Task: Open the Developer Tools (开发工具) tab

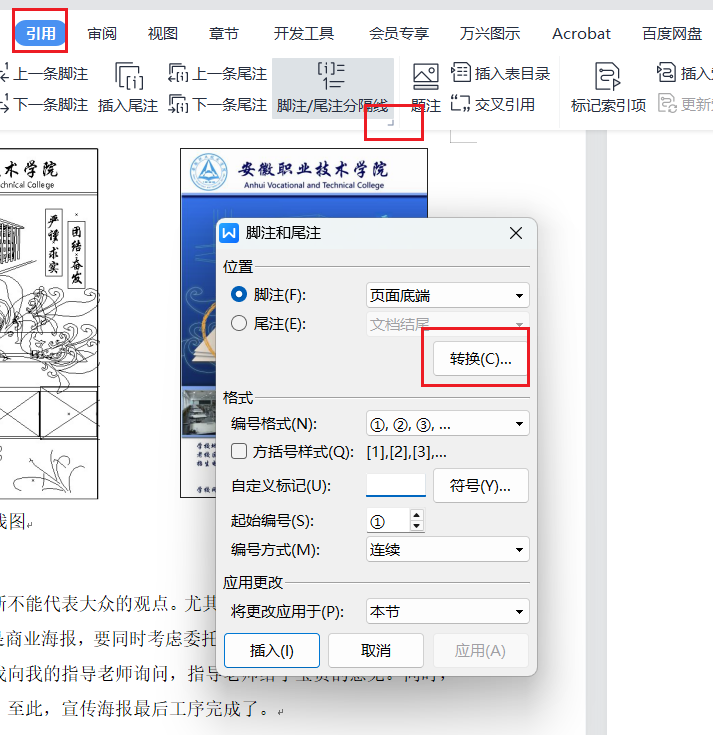Action: pos(304,33)
